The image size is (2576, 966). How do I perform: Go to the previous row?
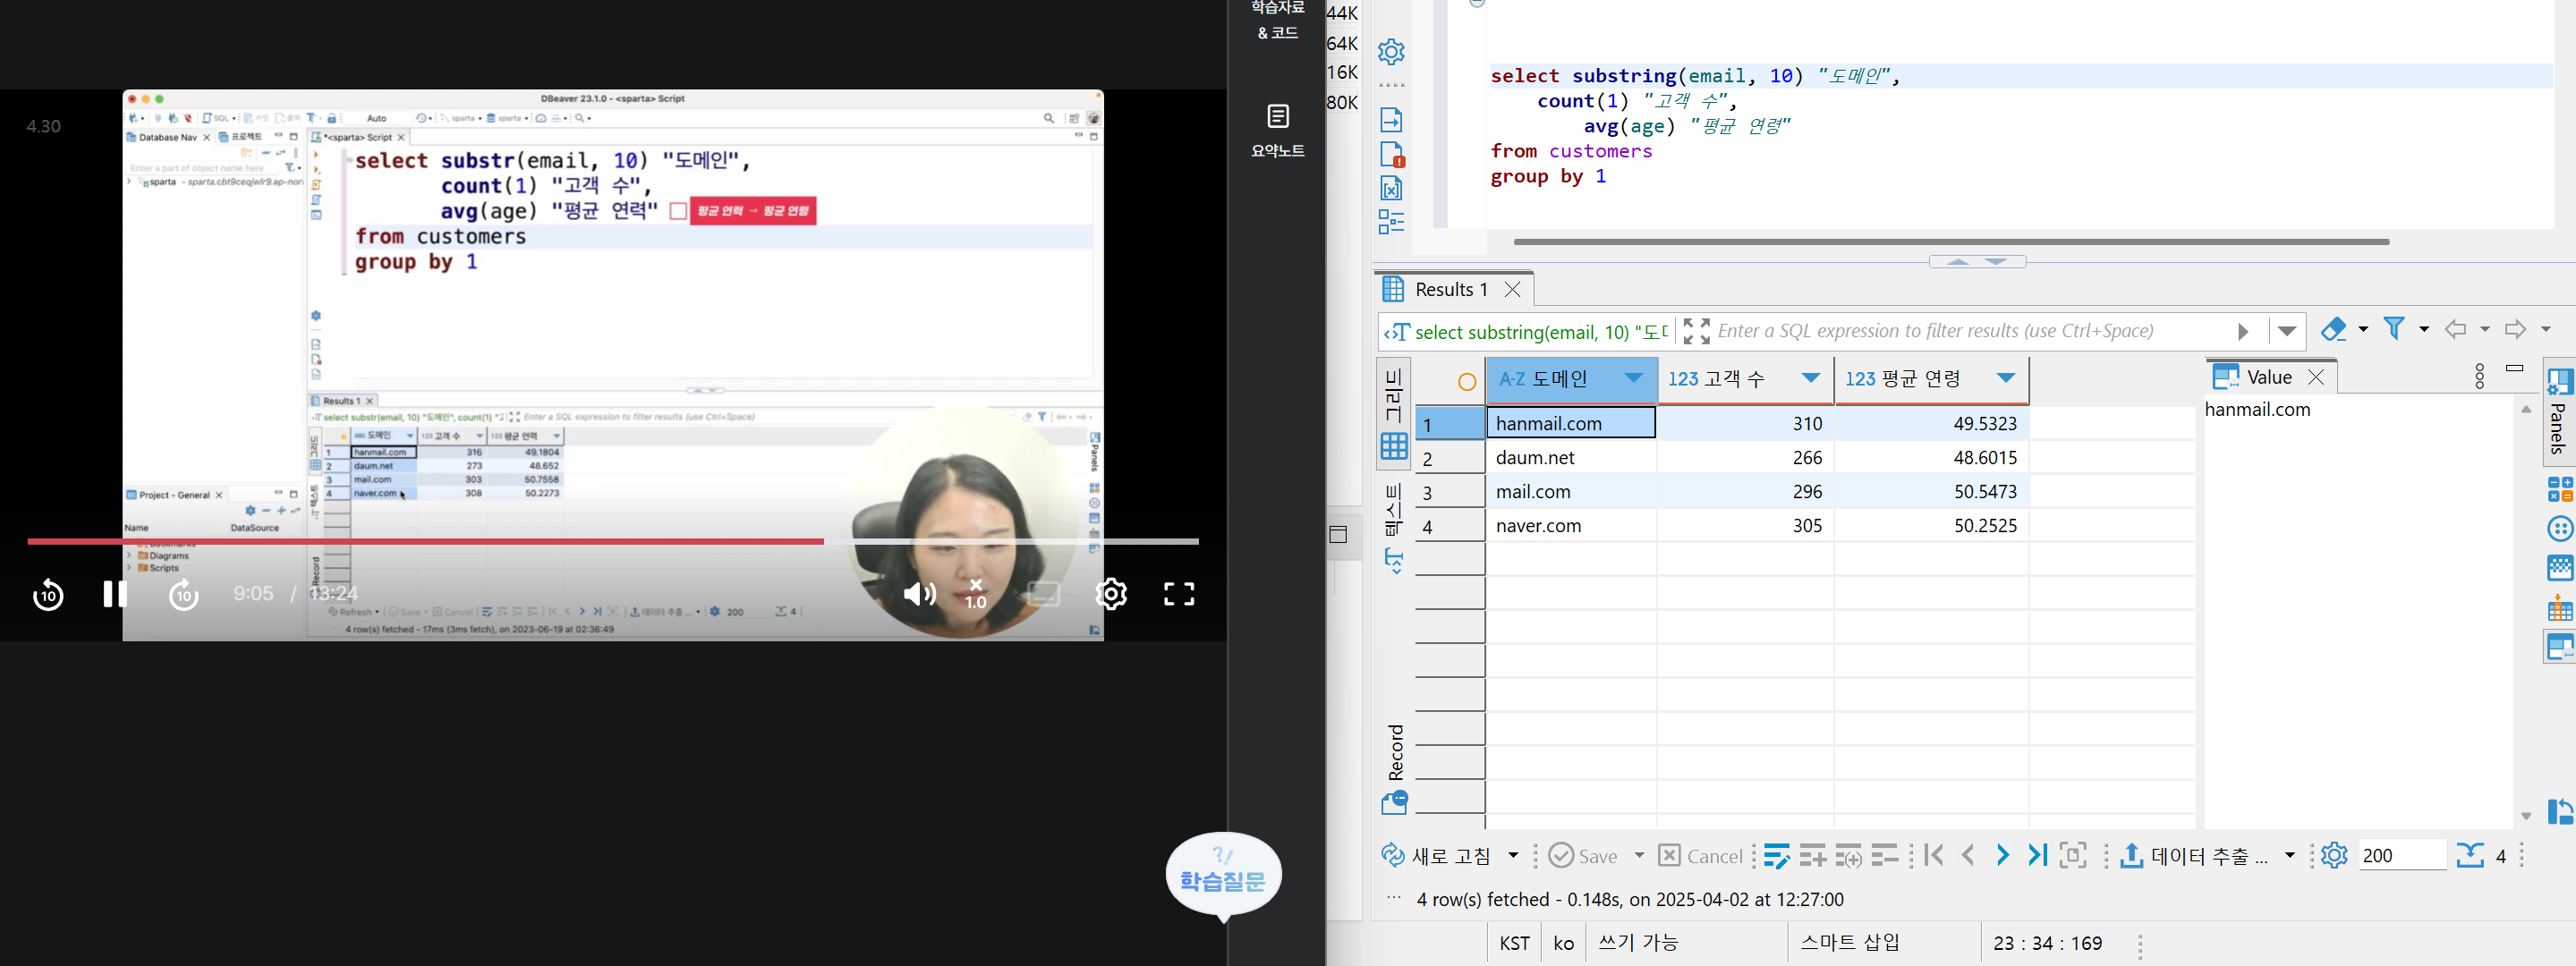point(1968,855)
